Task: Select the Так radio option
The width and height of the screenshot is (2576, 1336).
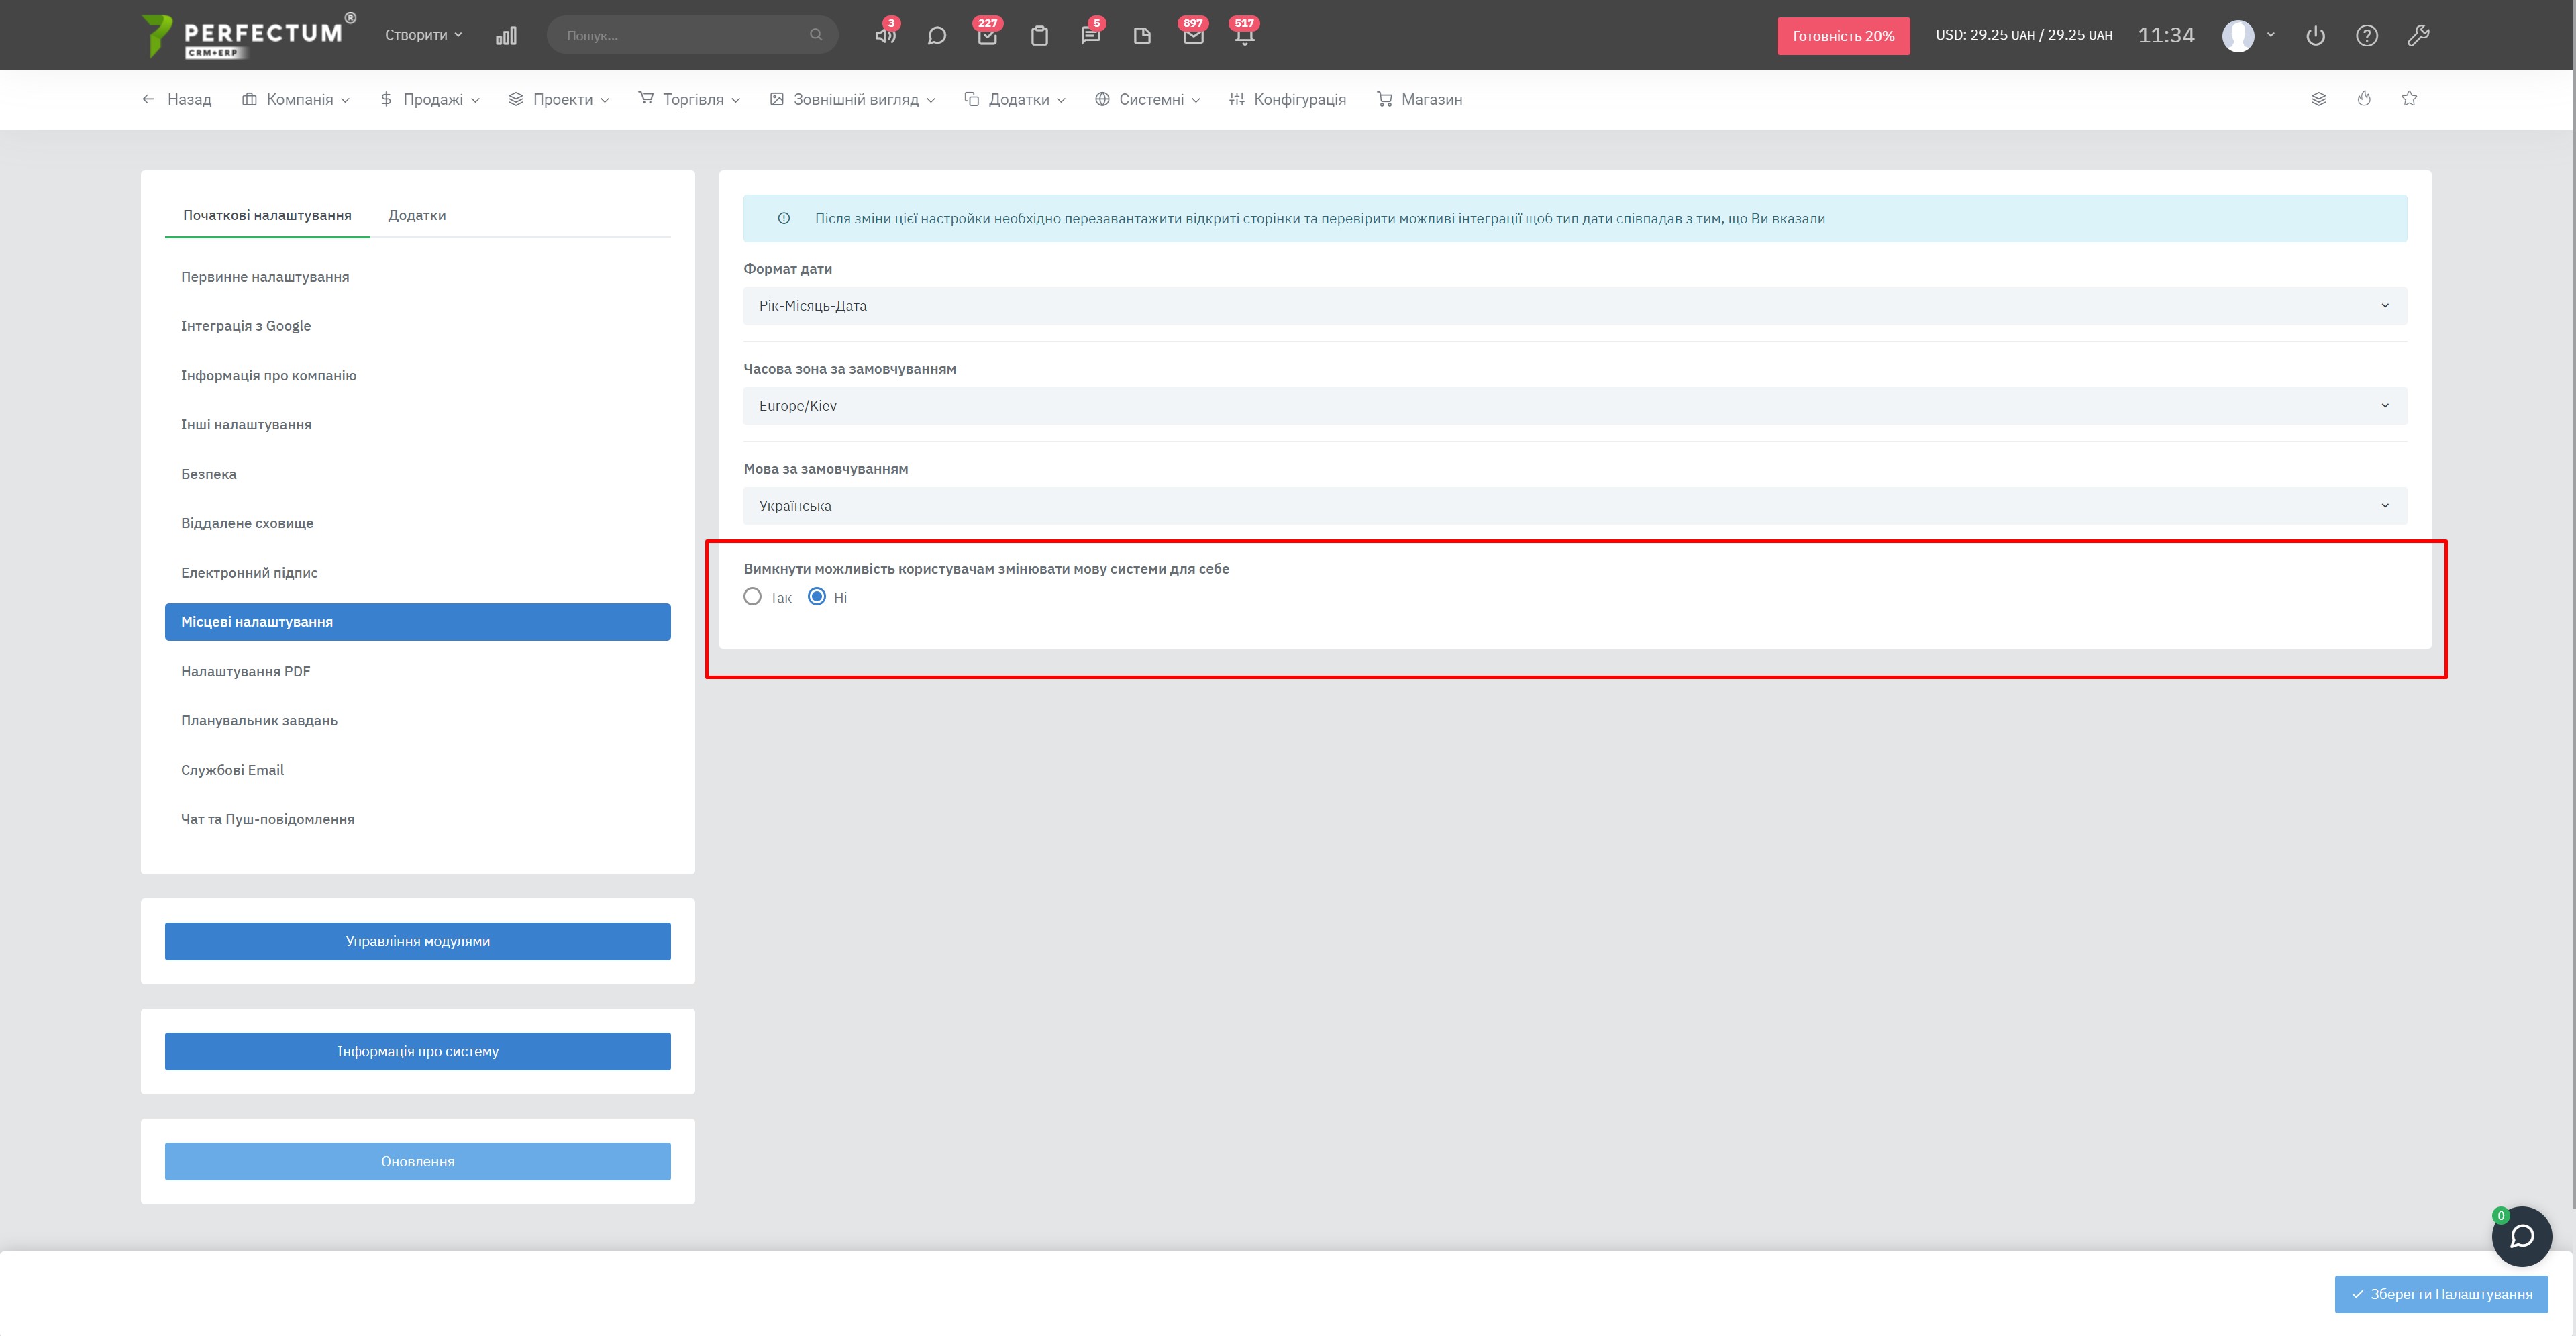Action: 753,597
